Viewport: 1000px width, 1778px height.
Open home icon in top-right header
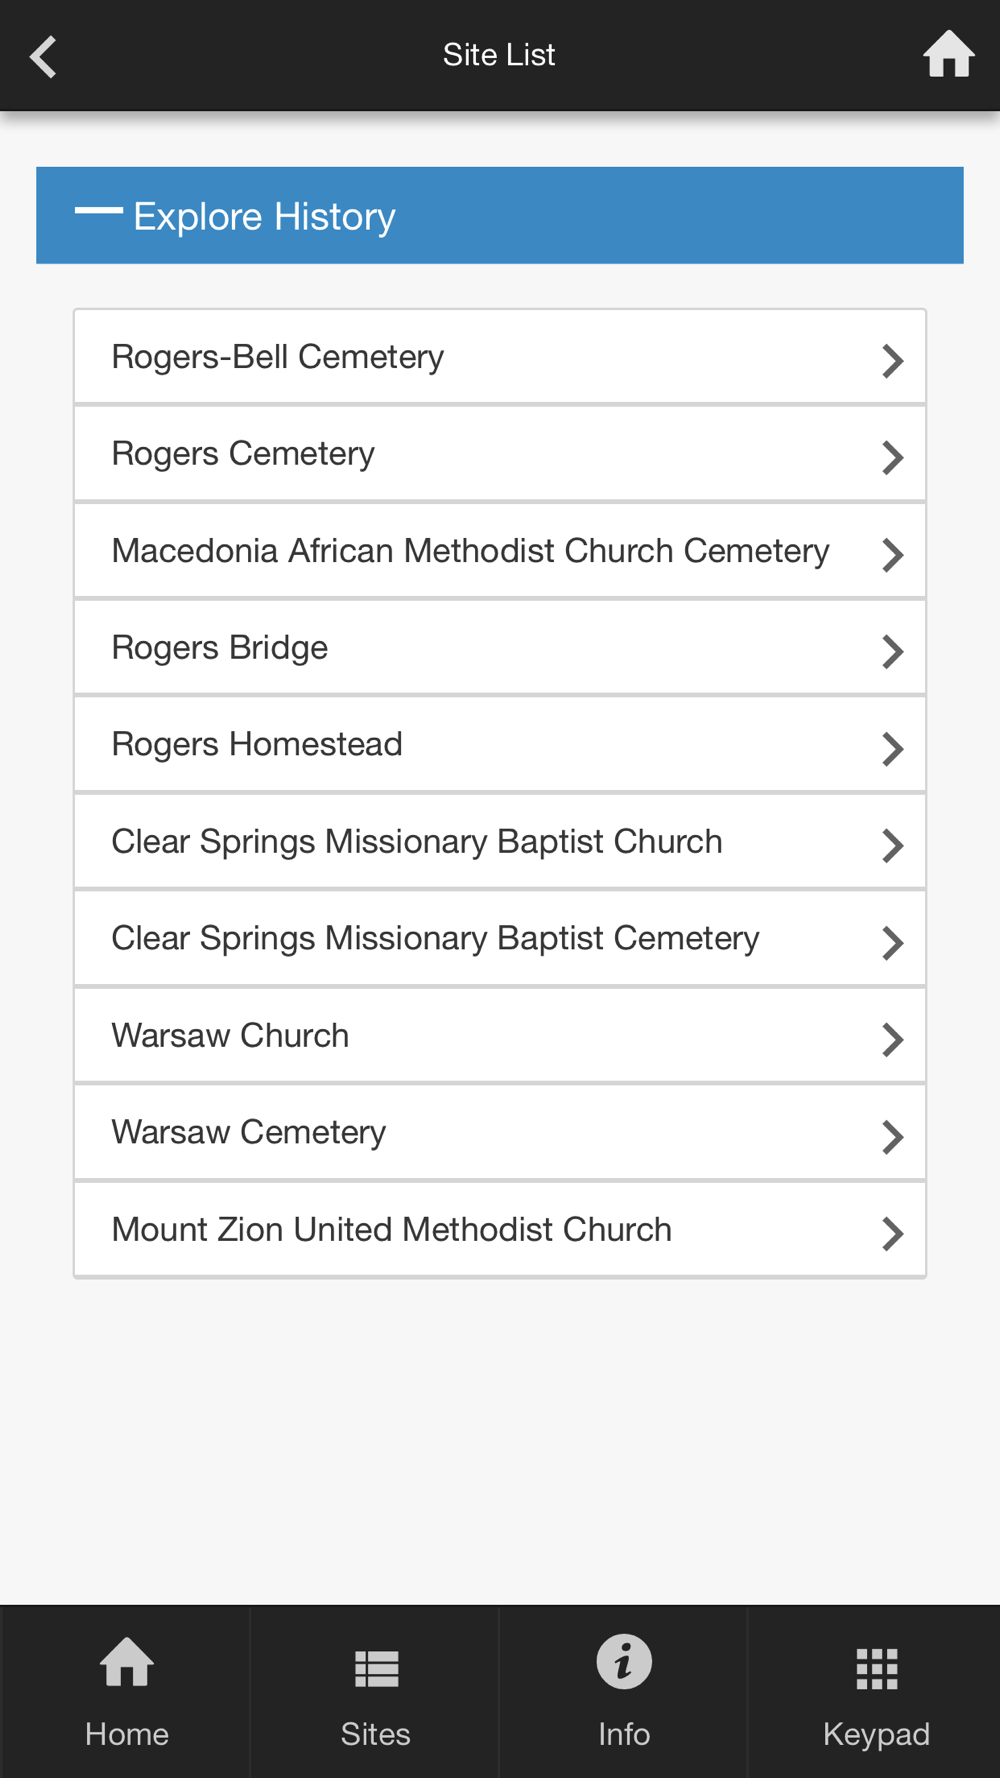[x=948, y=54]
